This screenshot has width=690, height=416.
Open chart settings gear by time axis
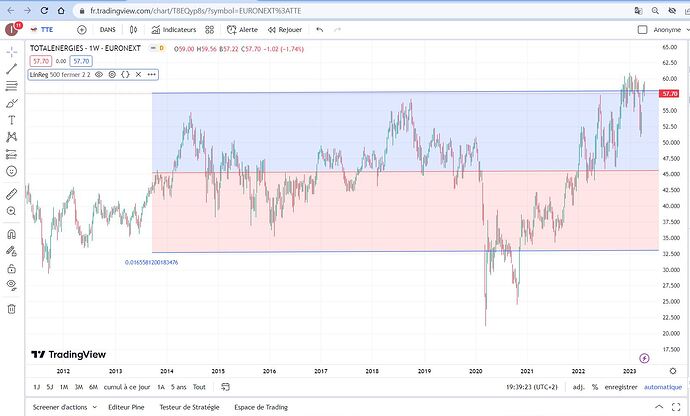[x=672, y=371]
